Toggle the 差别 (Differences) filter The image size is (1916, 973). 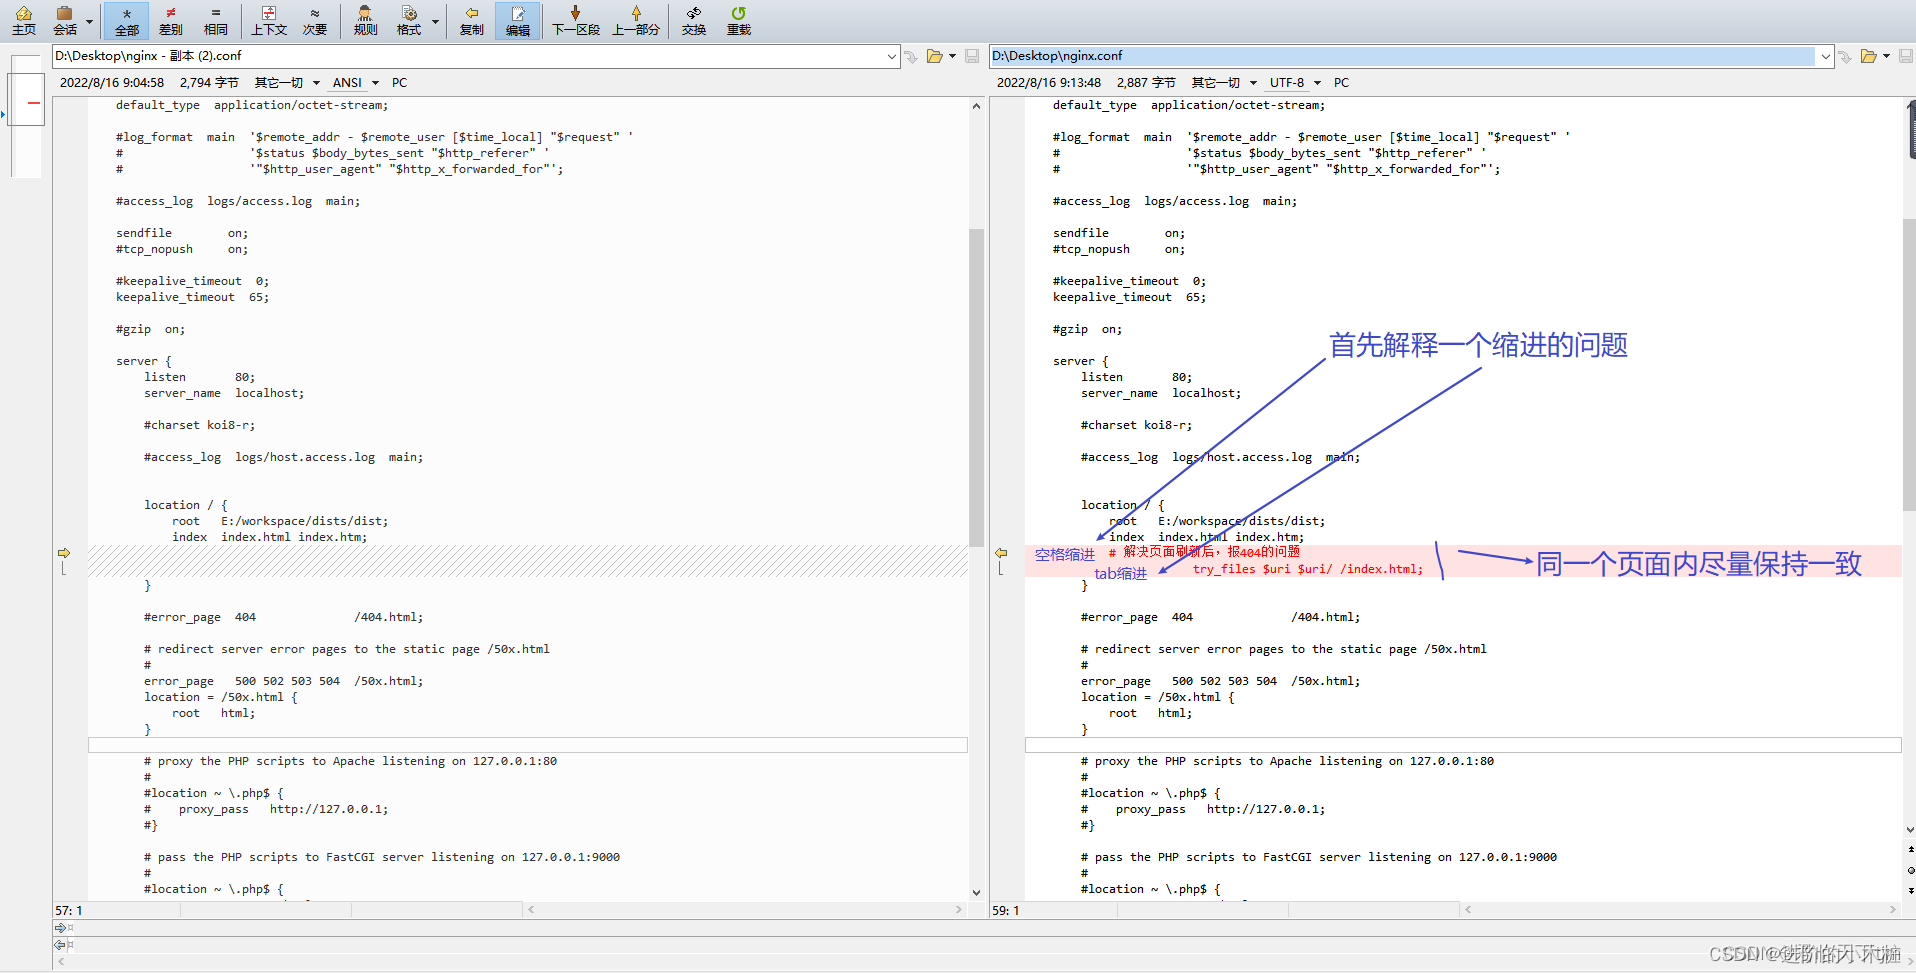coord(171,20)
